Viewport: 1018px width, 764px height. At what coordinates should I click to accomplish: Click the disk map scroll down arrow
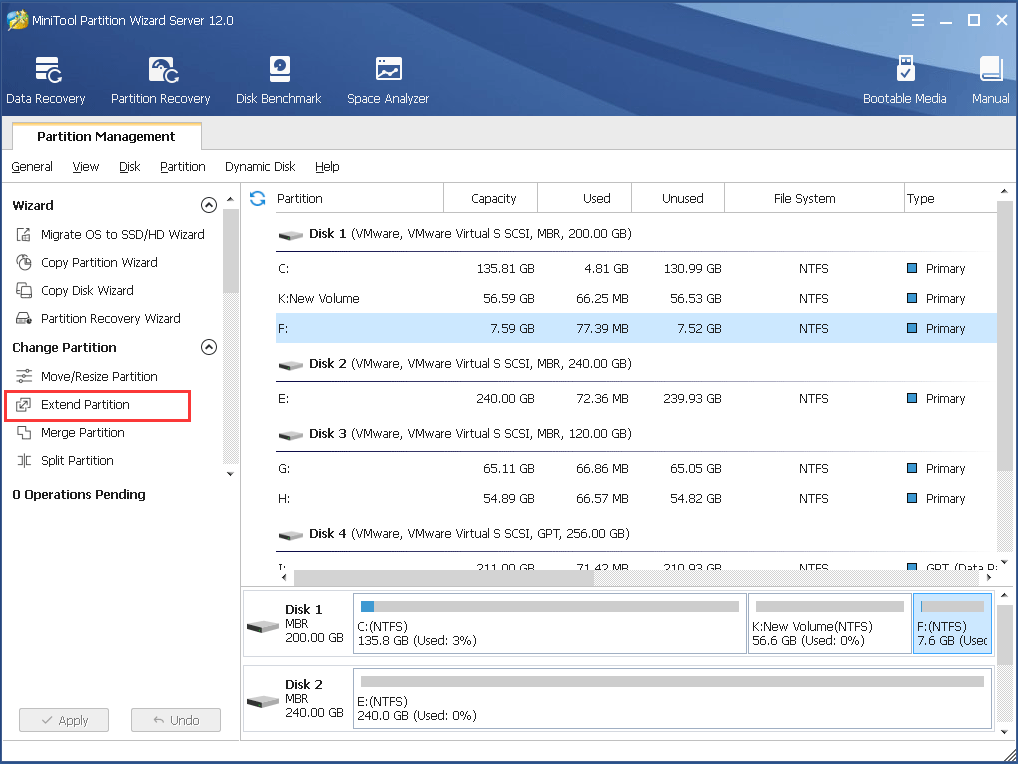pyautogui.click(x=1004, y=732)
